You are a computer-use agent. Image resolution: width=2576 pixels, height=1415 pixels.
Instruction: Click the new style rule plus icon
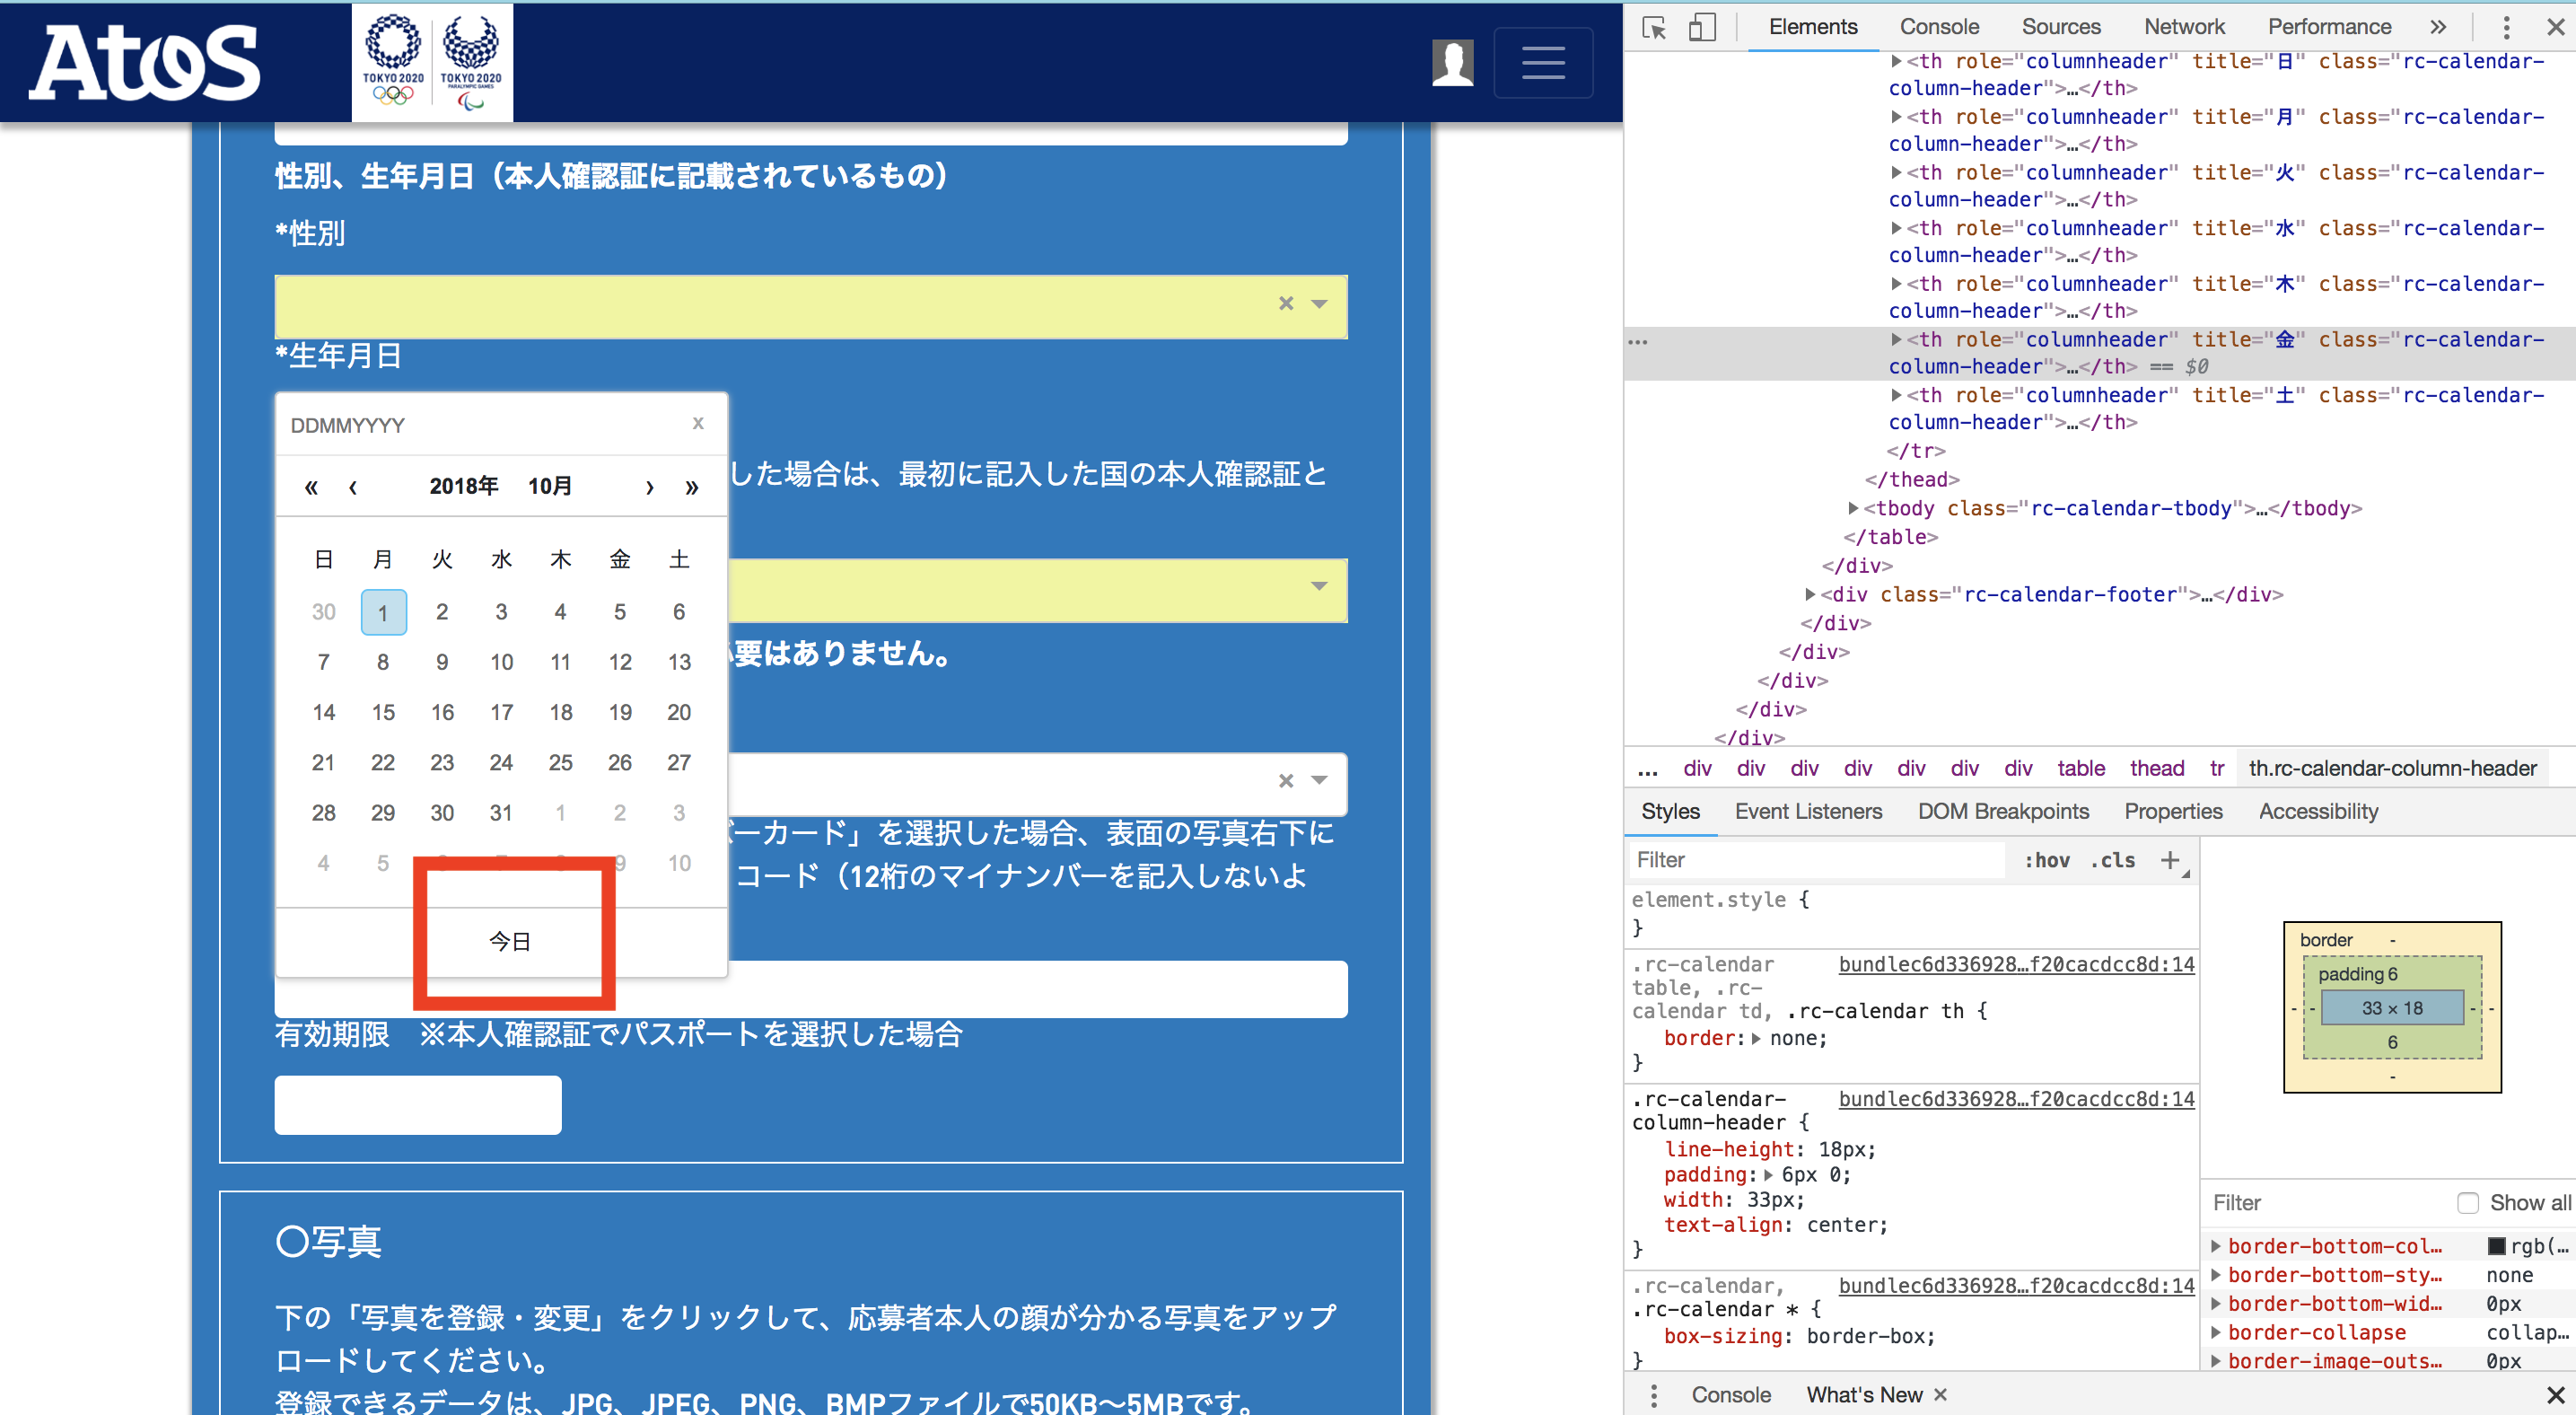pyautogui.click(x=2172, y=860)
